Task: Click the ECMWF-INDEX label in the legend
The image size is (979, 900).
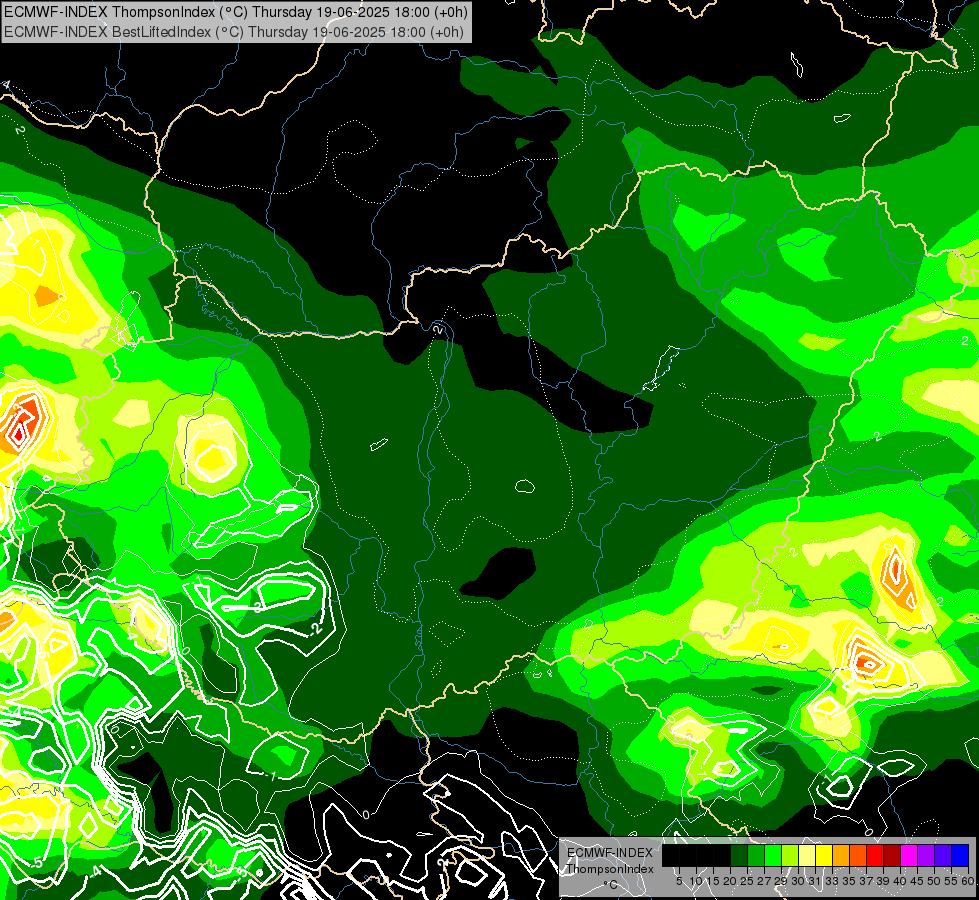Action: tap(610, 853)
